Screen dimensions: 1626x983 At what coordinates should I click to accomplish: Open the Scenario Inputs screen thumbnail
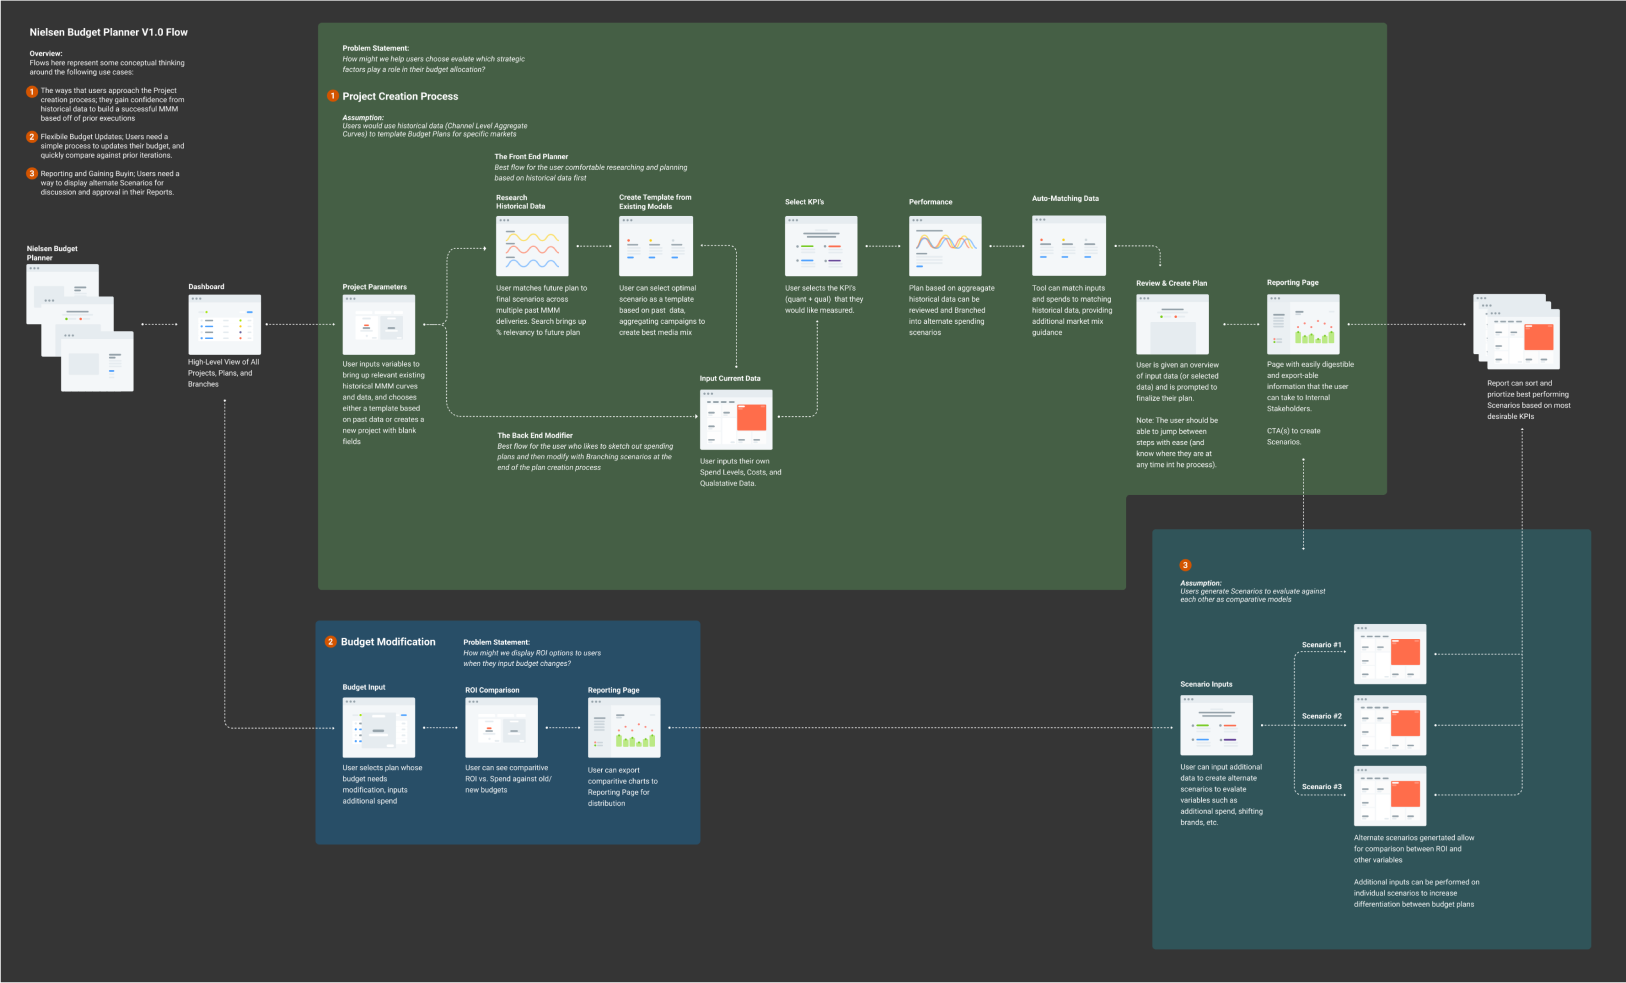(x=1217, y=725)
